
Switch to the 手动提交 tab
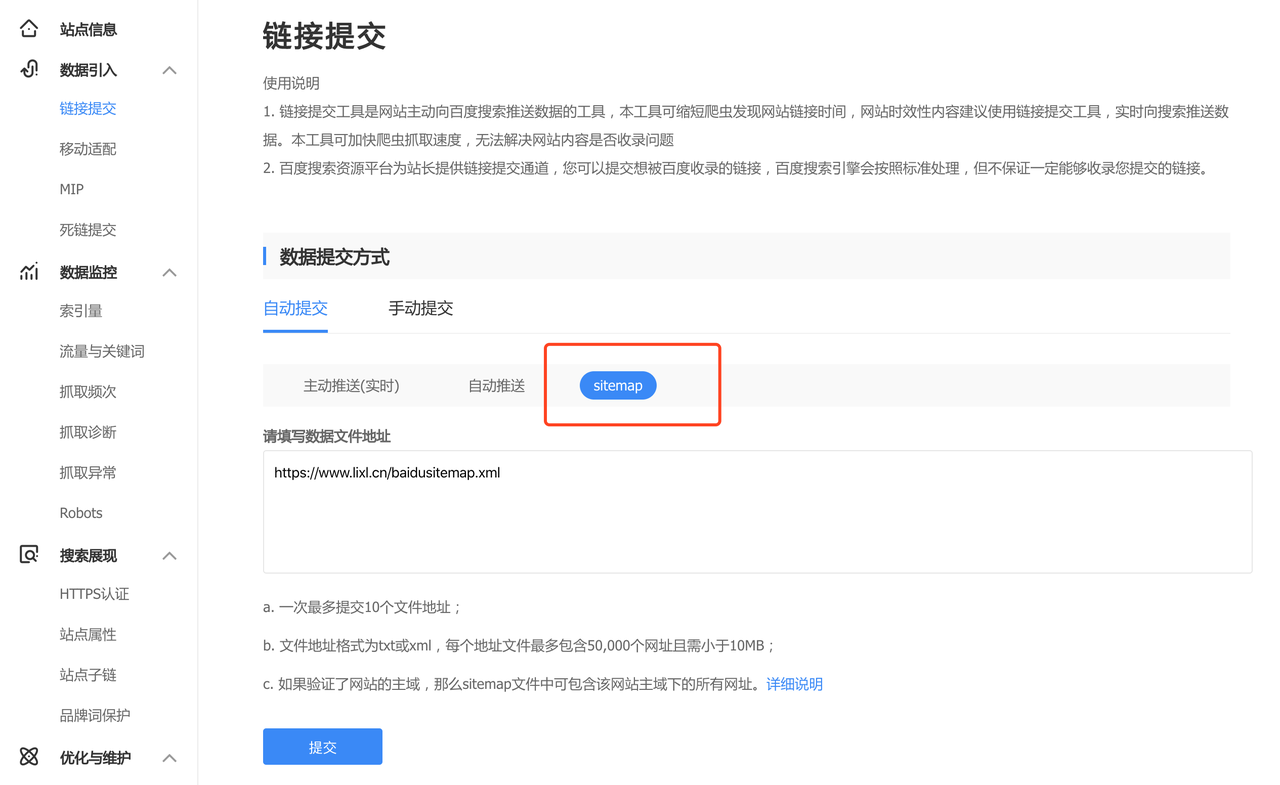tap(420, 308)
